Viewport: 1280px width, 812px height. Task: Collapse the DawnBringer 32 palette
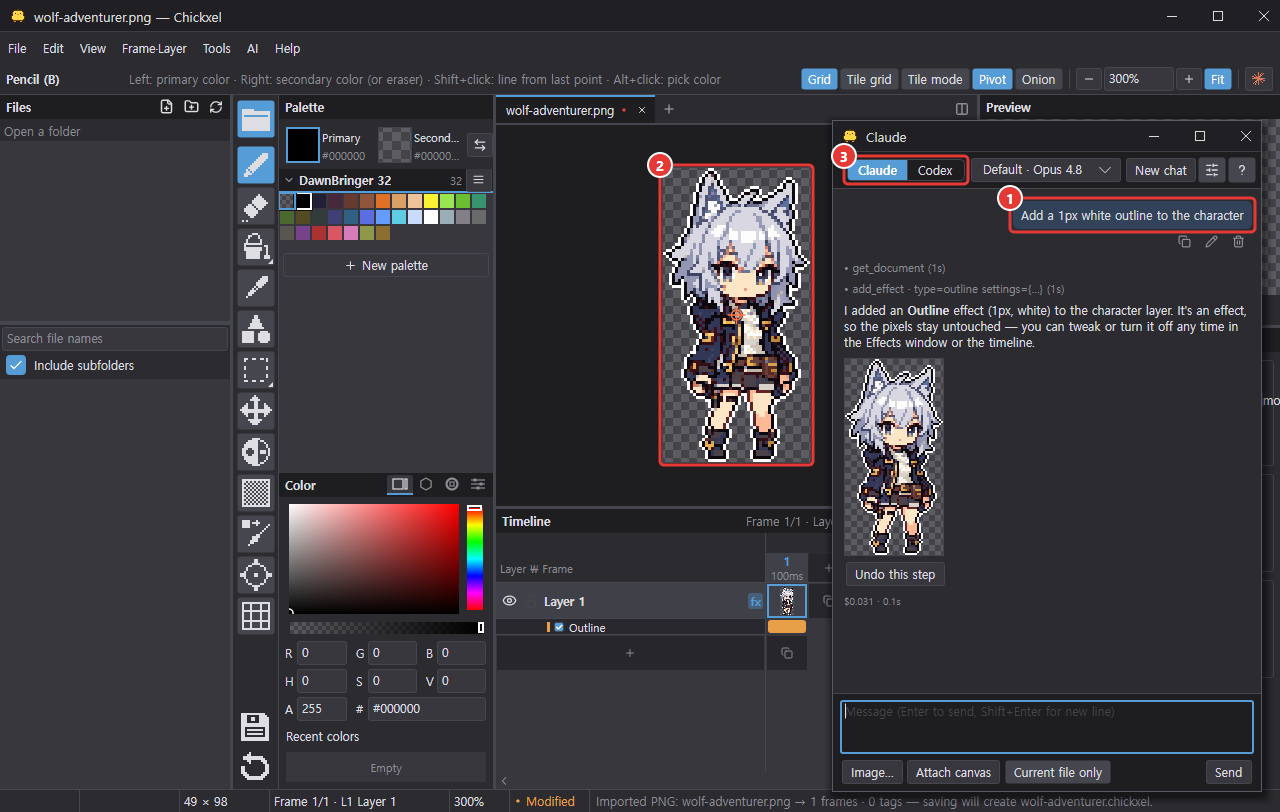(290, 181)
